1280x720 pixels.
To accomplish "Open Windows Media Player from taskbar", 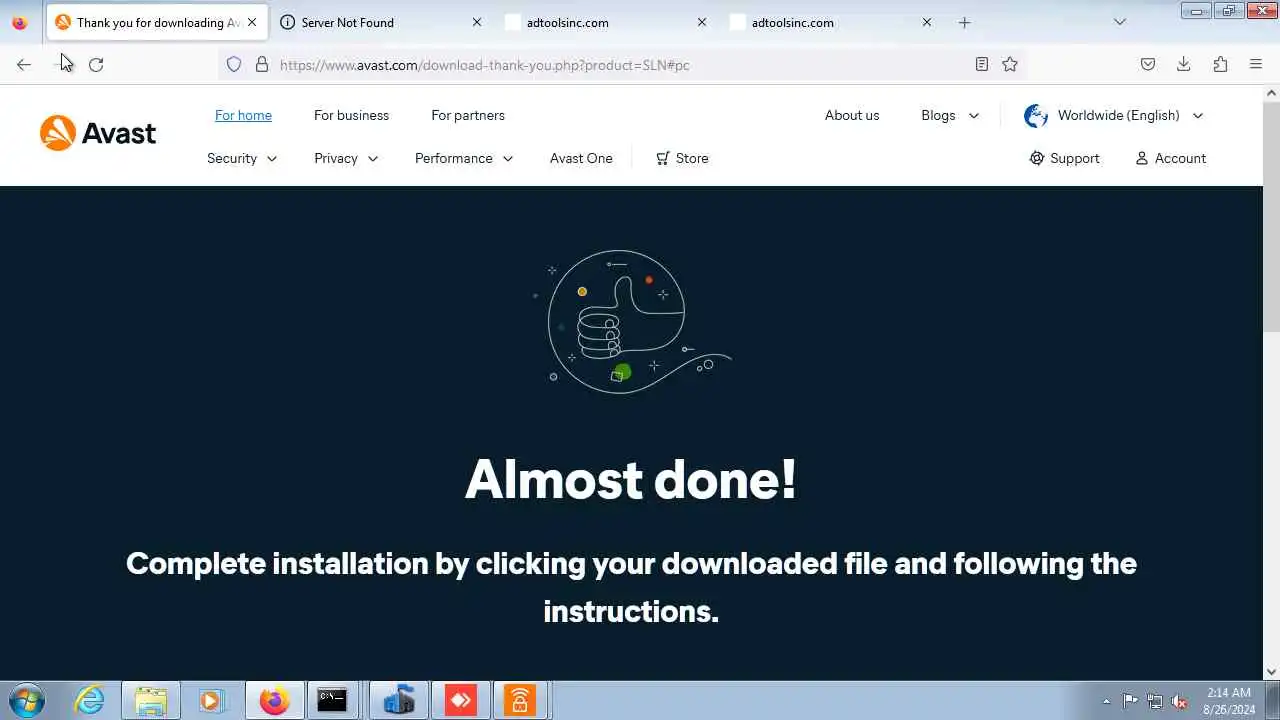I will [212, 700].
